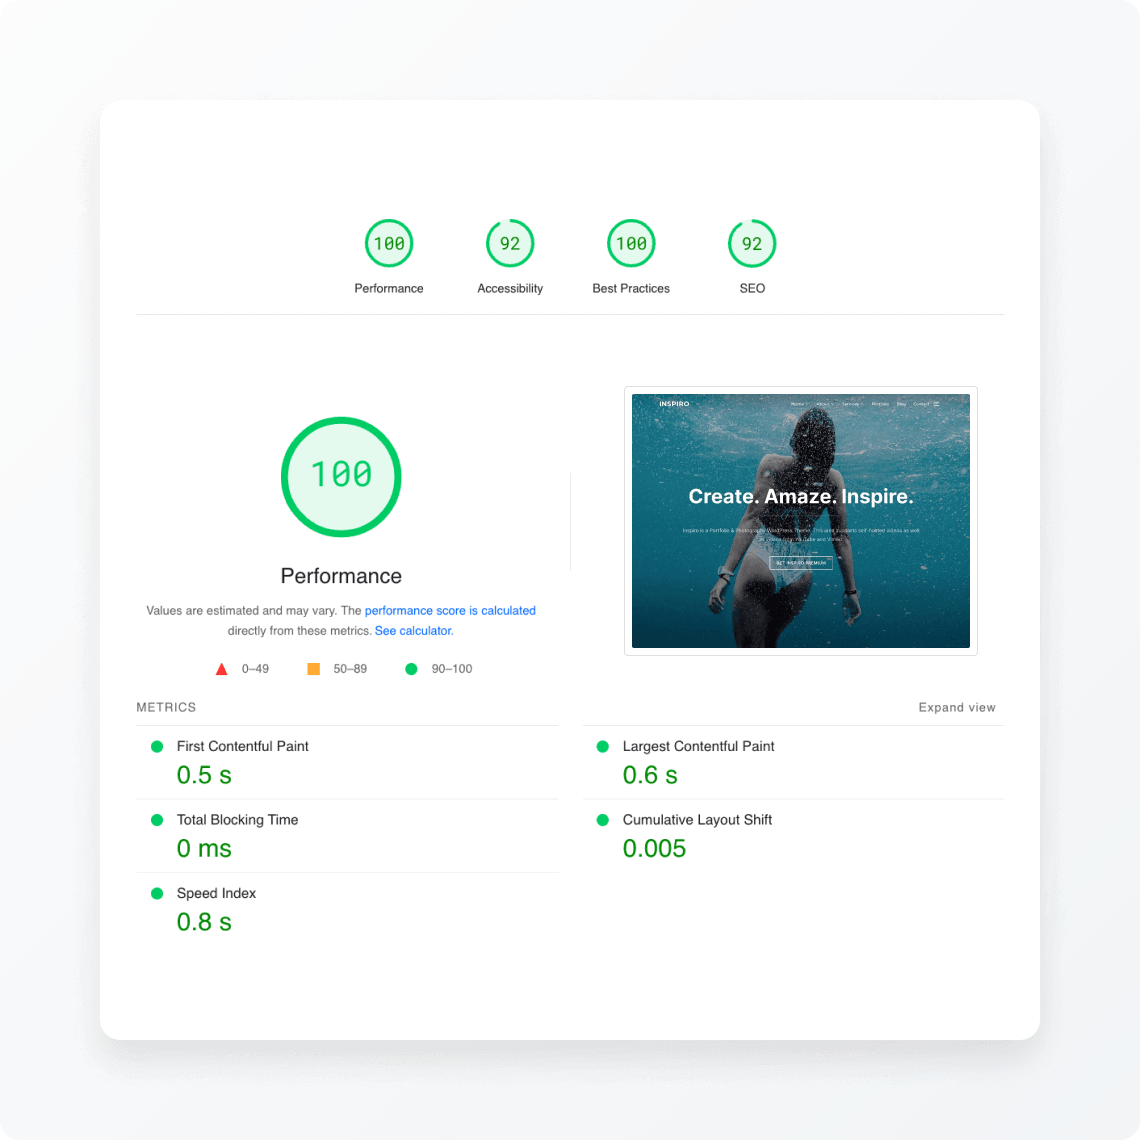Click the 0.6 s Largest Contentful Paint value
This screenshot has width=1140, height=1140.
pos(650,775)
